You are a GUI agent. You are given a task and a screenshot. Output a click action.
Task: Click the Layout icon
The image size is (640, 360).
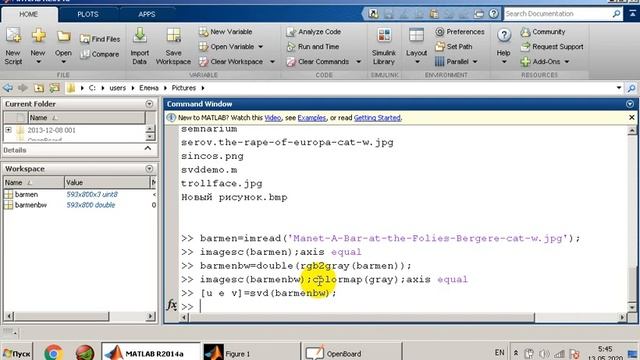[x=416, y=36]
